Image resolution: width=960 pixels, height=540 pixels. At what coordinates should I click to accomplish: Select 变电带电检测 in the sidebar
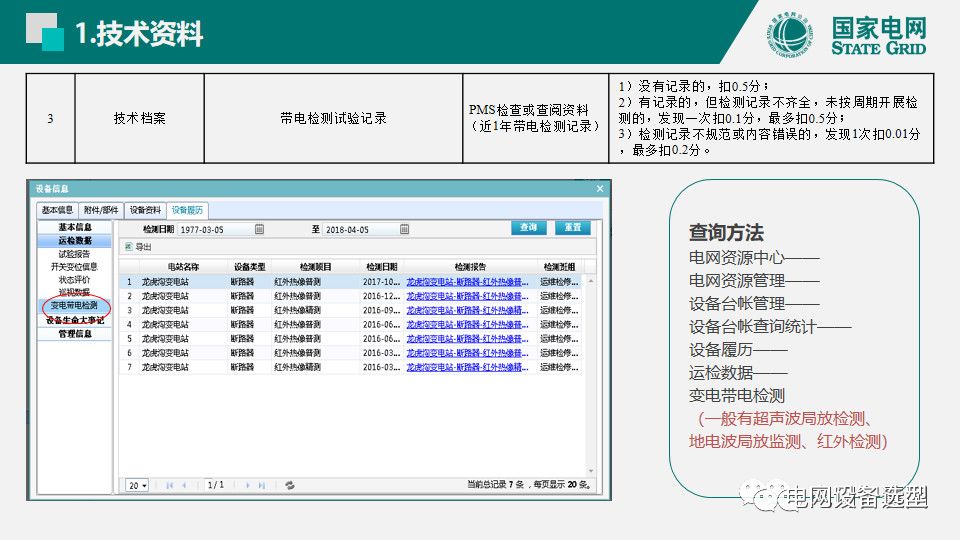click(75, 305)
